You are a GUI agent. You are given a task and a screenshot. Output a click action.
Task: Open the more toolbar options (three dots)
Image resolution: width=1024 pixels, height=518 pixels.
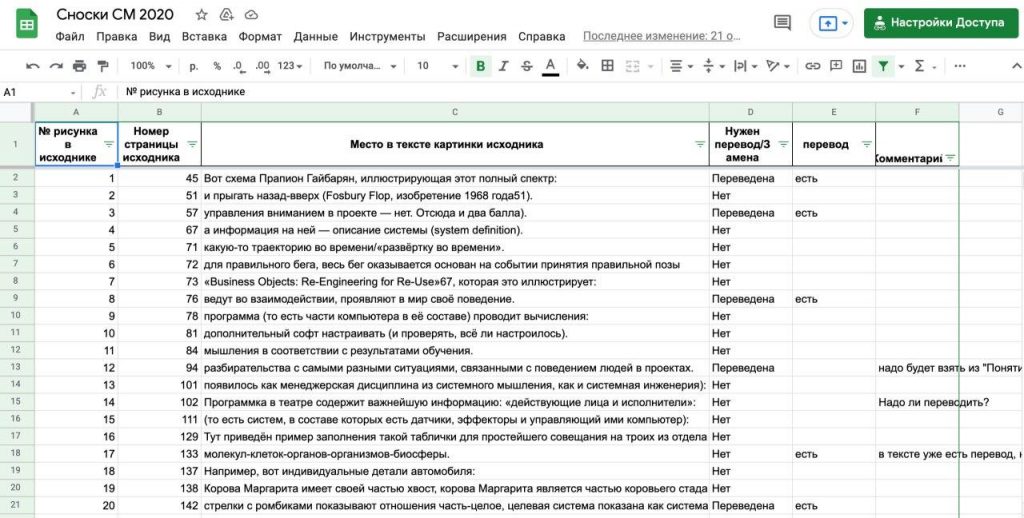pyautogui.click(x=959, y=66)
